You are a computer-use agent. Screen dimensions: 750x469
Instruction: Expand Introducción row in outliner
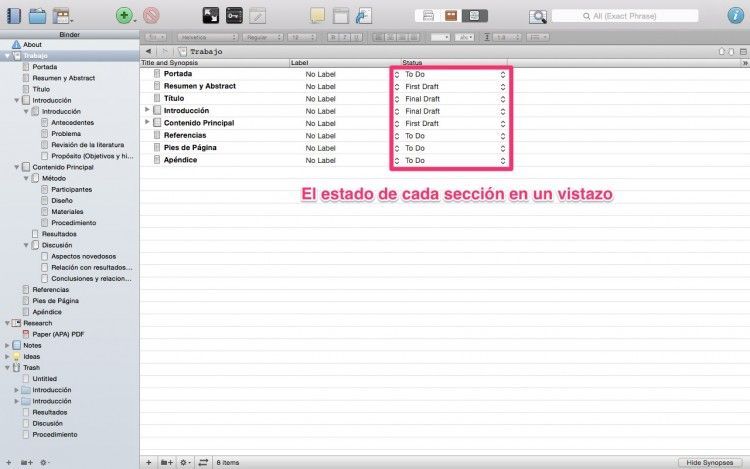coord(147,110)
